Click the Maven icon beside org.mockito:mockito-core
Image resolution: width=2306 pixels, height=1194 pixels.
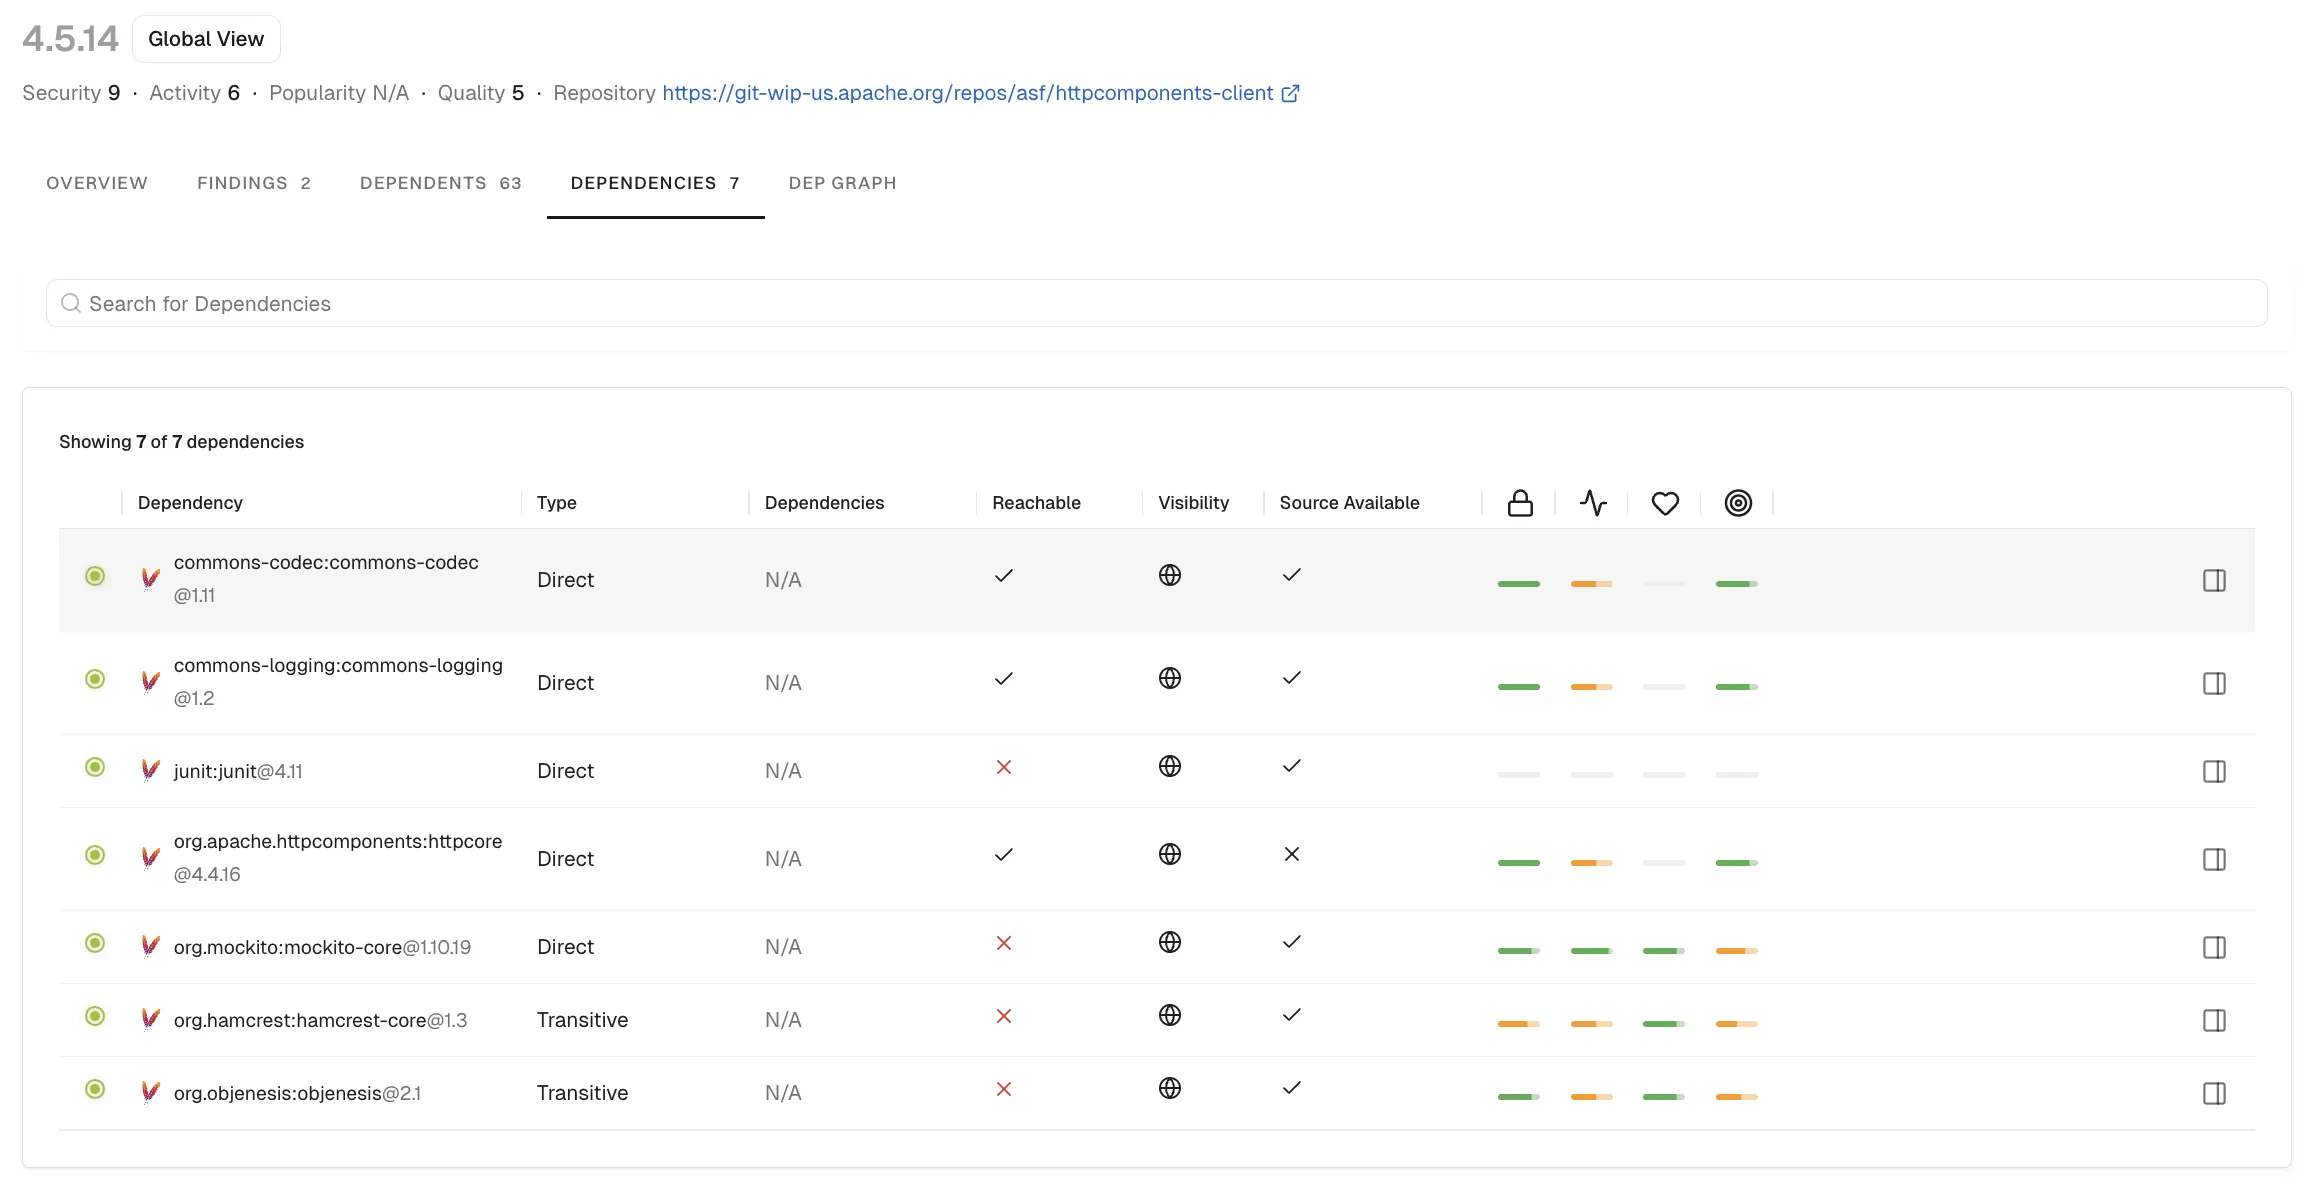click(x=151, y=945)
